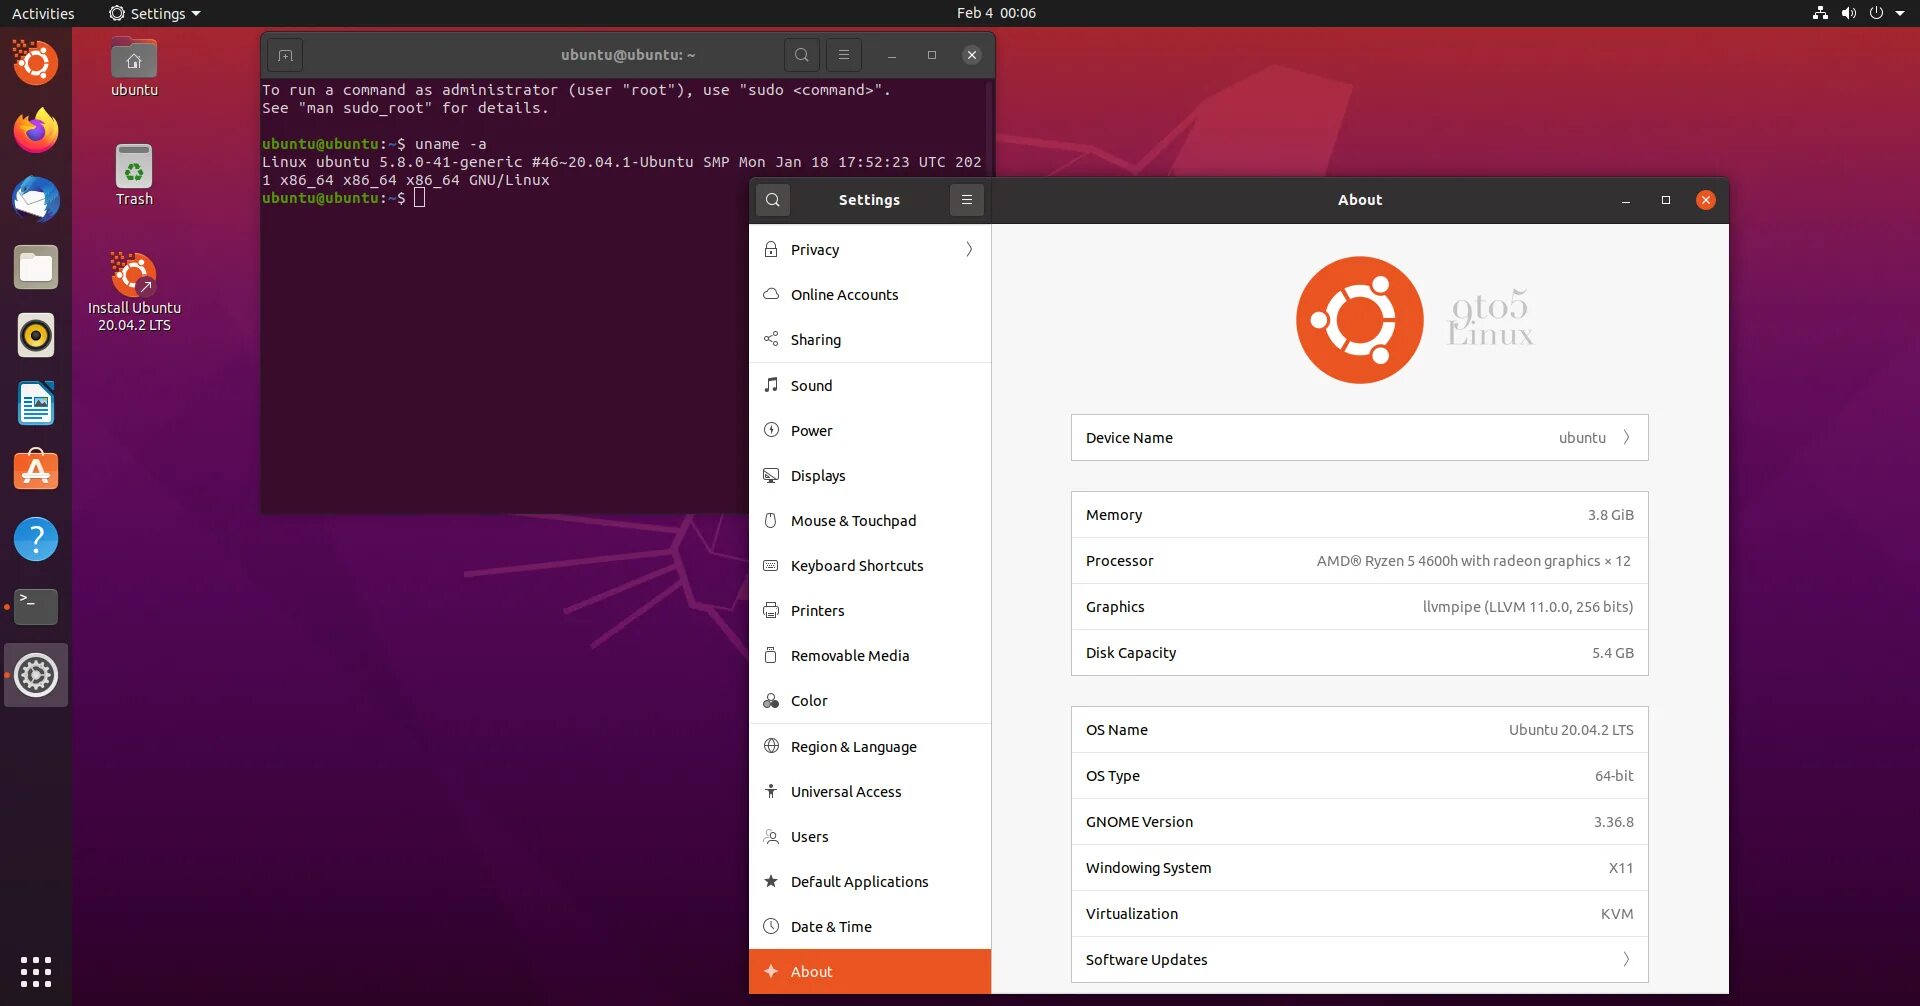Maximize the Terminal window
Screen dimensions: 1920x1006
tap(932, 55)
